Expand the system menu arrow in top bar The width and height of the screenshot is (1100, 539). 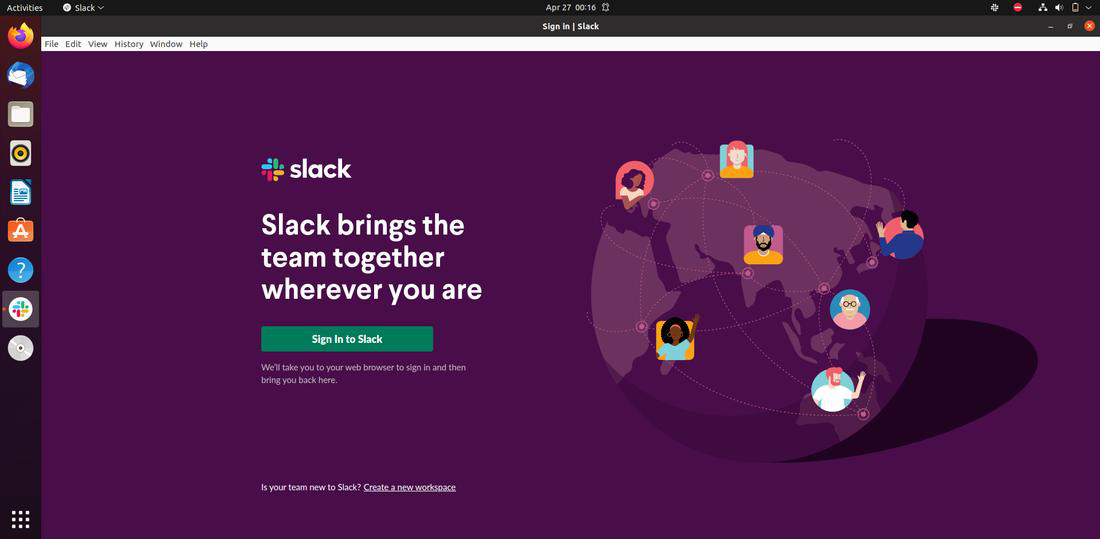(1089, 8)
